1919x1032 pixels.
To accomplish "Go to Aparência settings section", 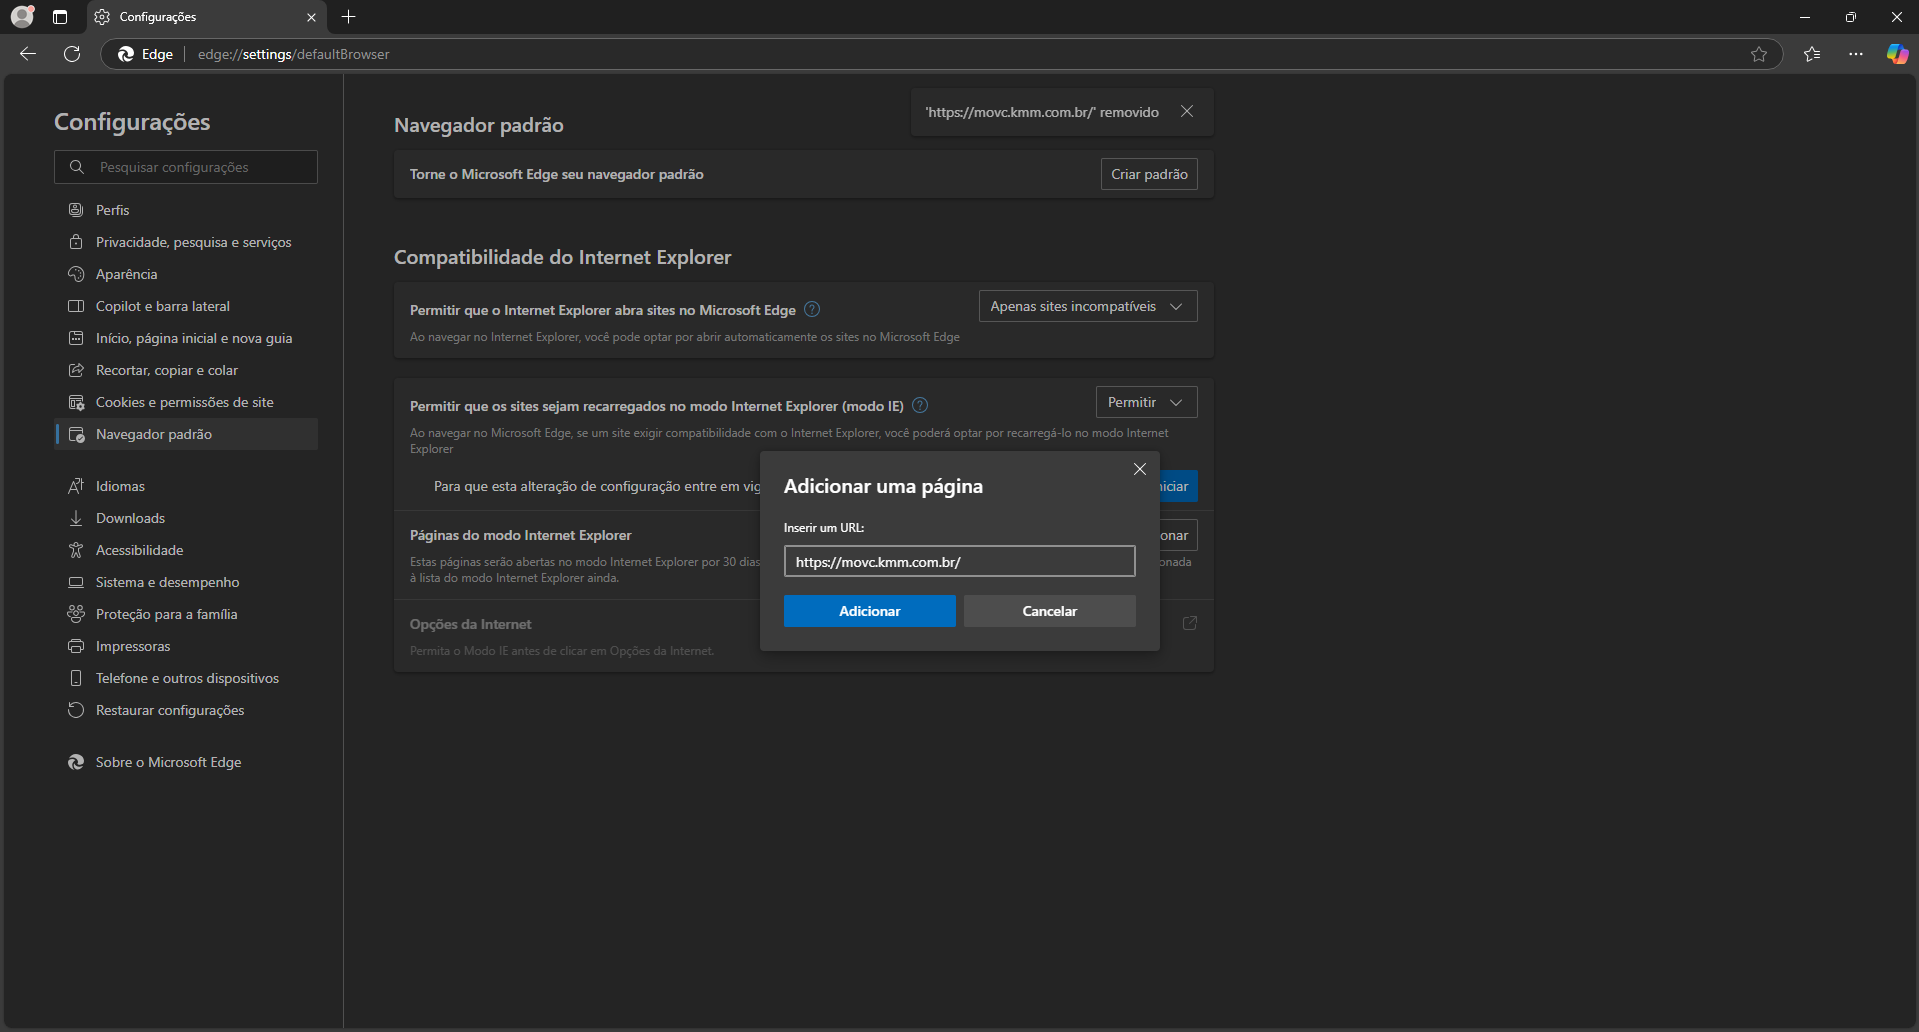I will coord(126,274).
